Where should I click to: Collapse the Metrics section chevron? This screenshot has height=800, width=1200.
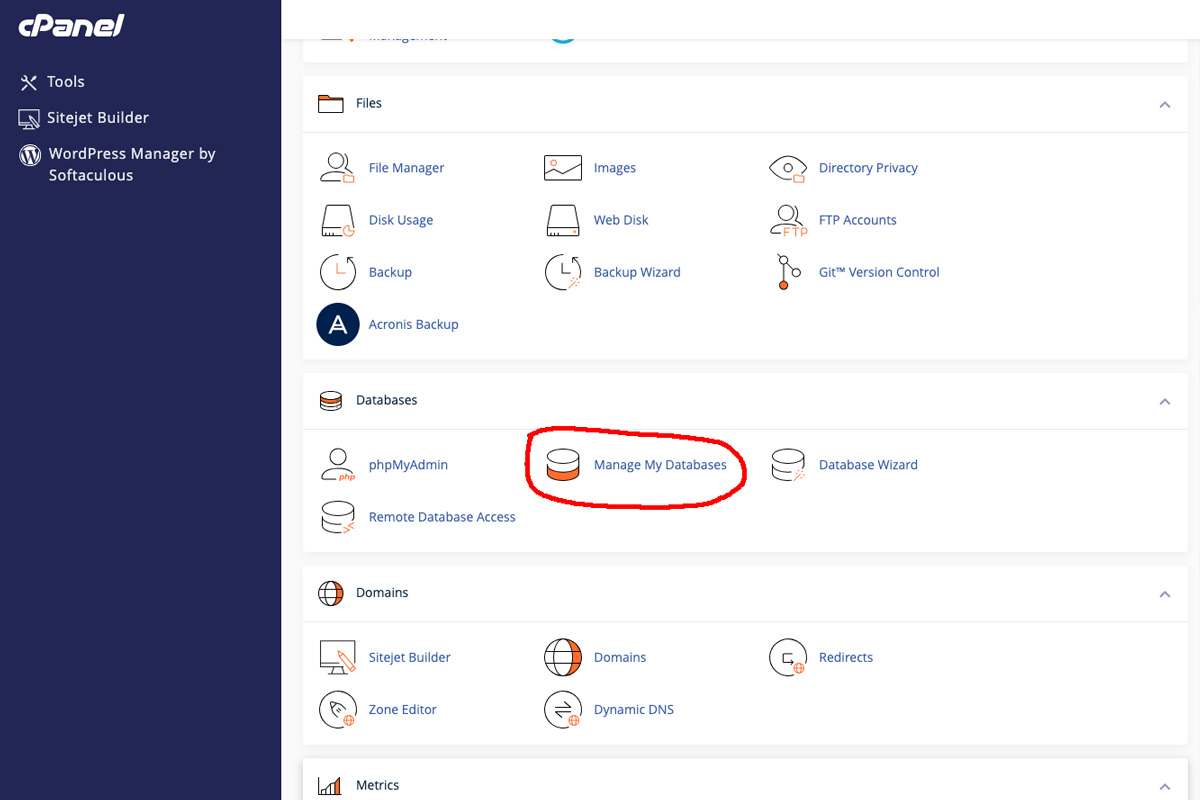[x=1165, y=787]
